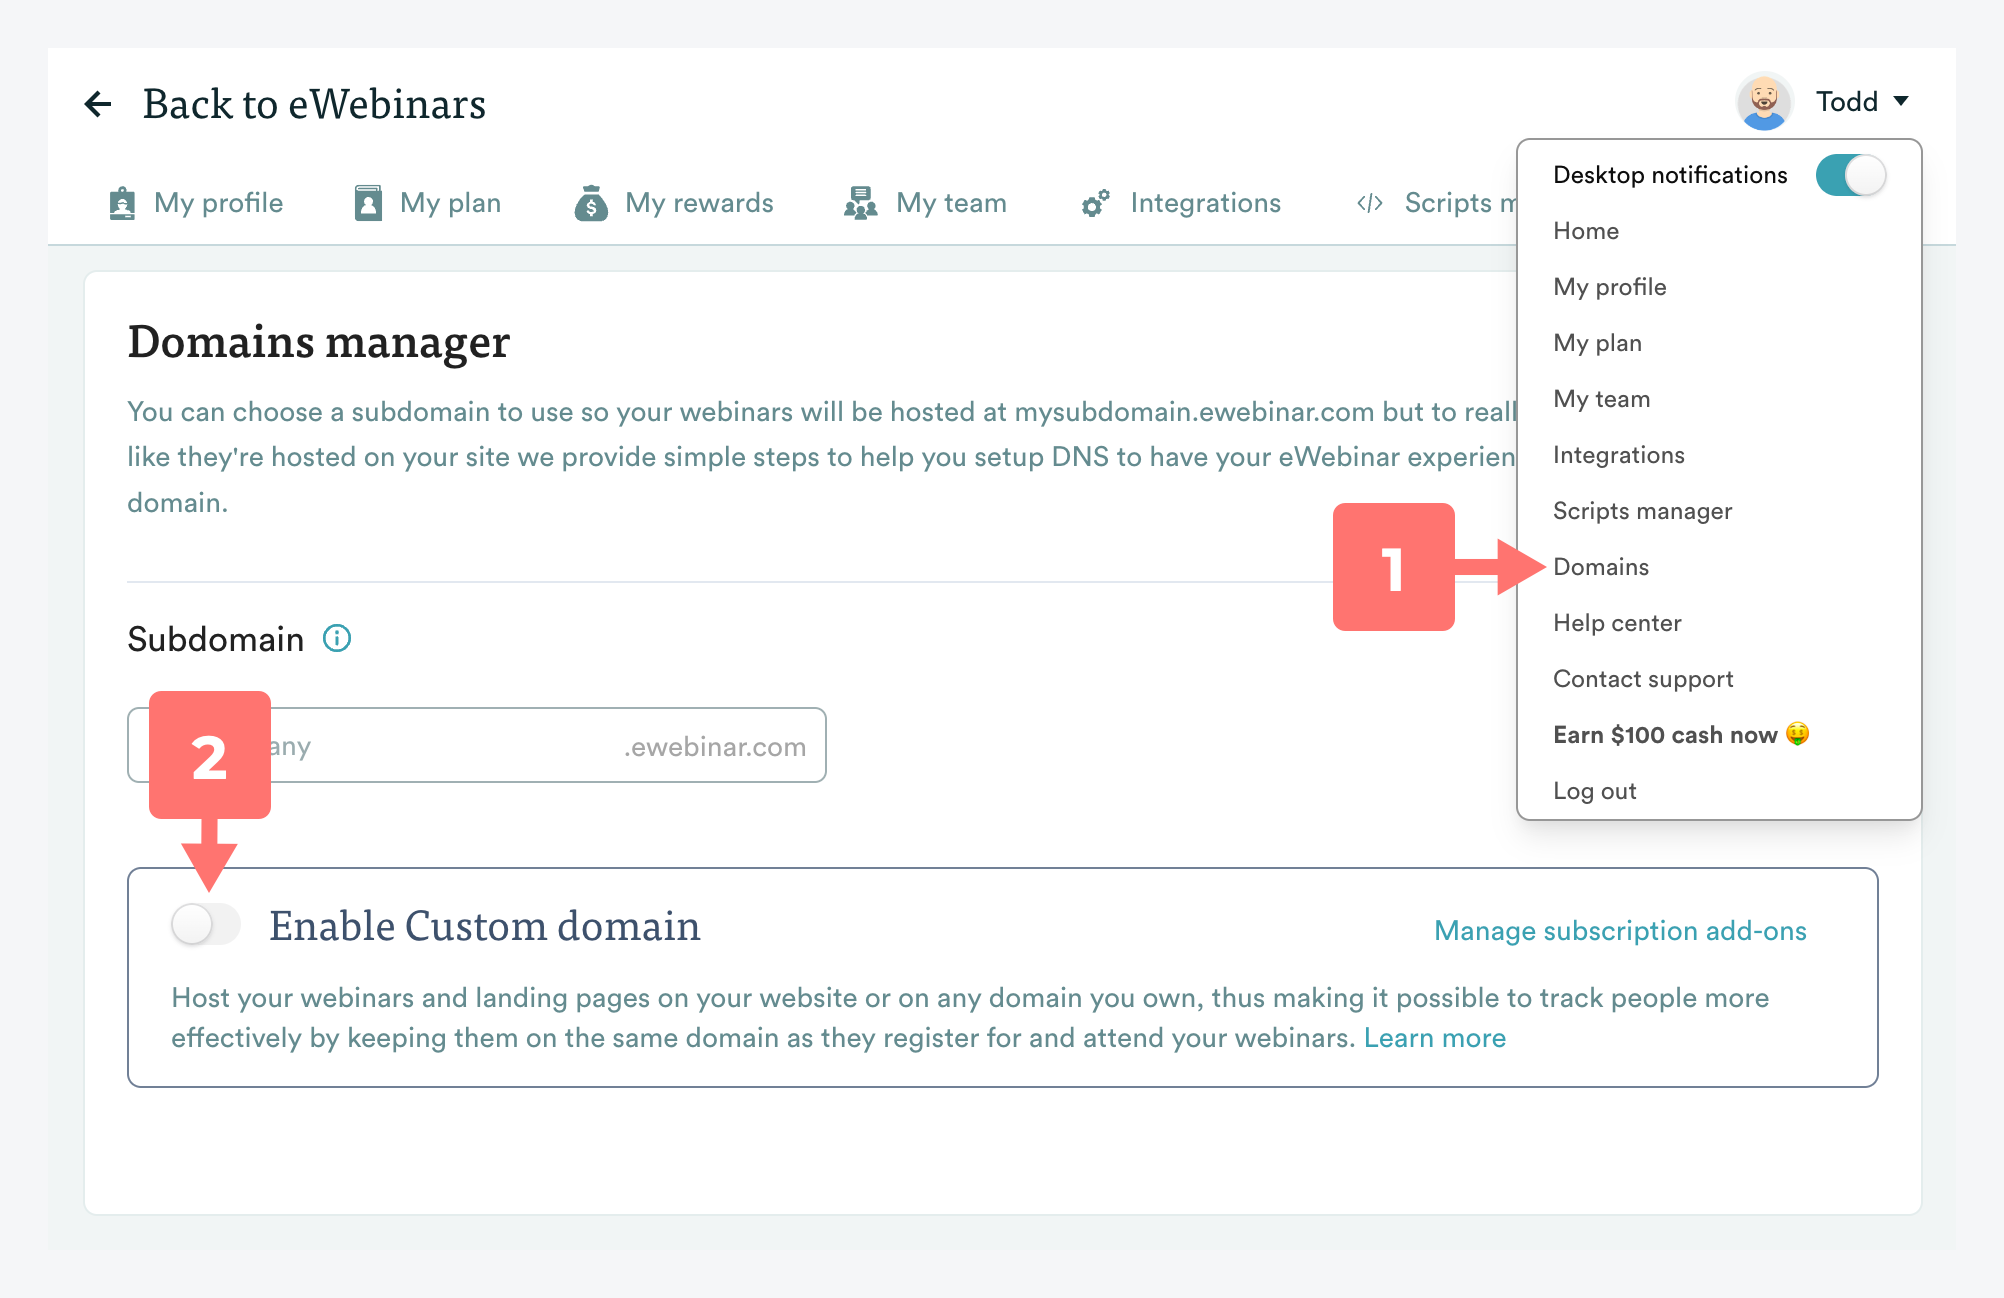Image resolution: width=2004 pixels, height=1298 pixels.
Task: Disable Desktop notifications toggle
Action: click(x=1850, y=175)
